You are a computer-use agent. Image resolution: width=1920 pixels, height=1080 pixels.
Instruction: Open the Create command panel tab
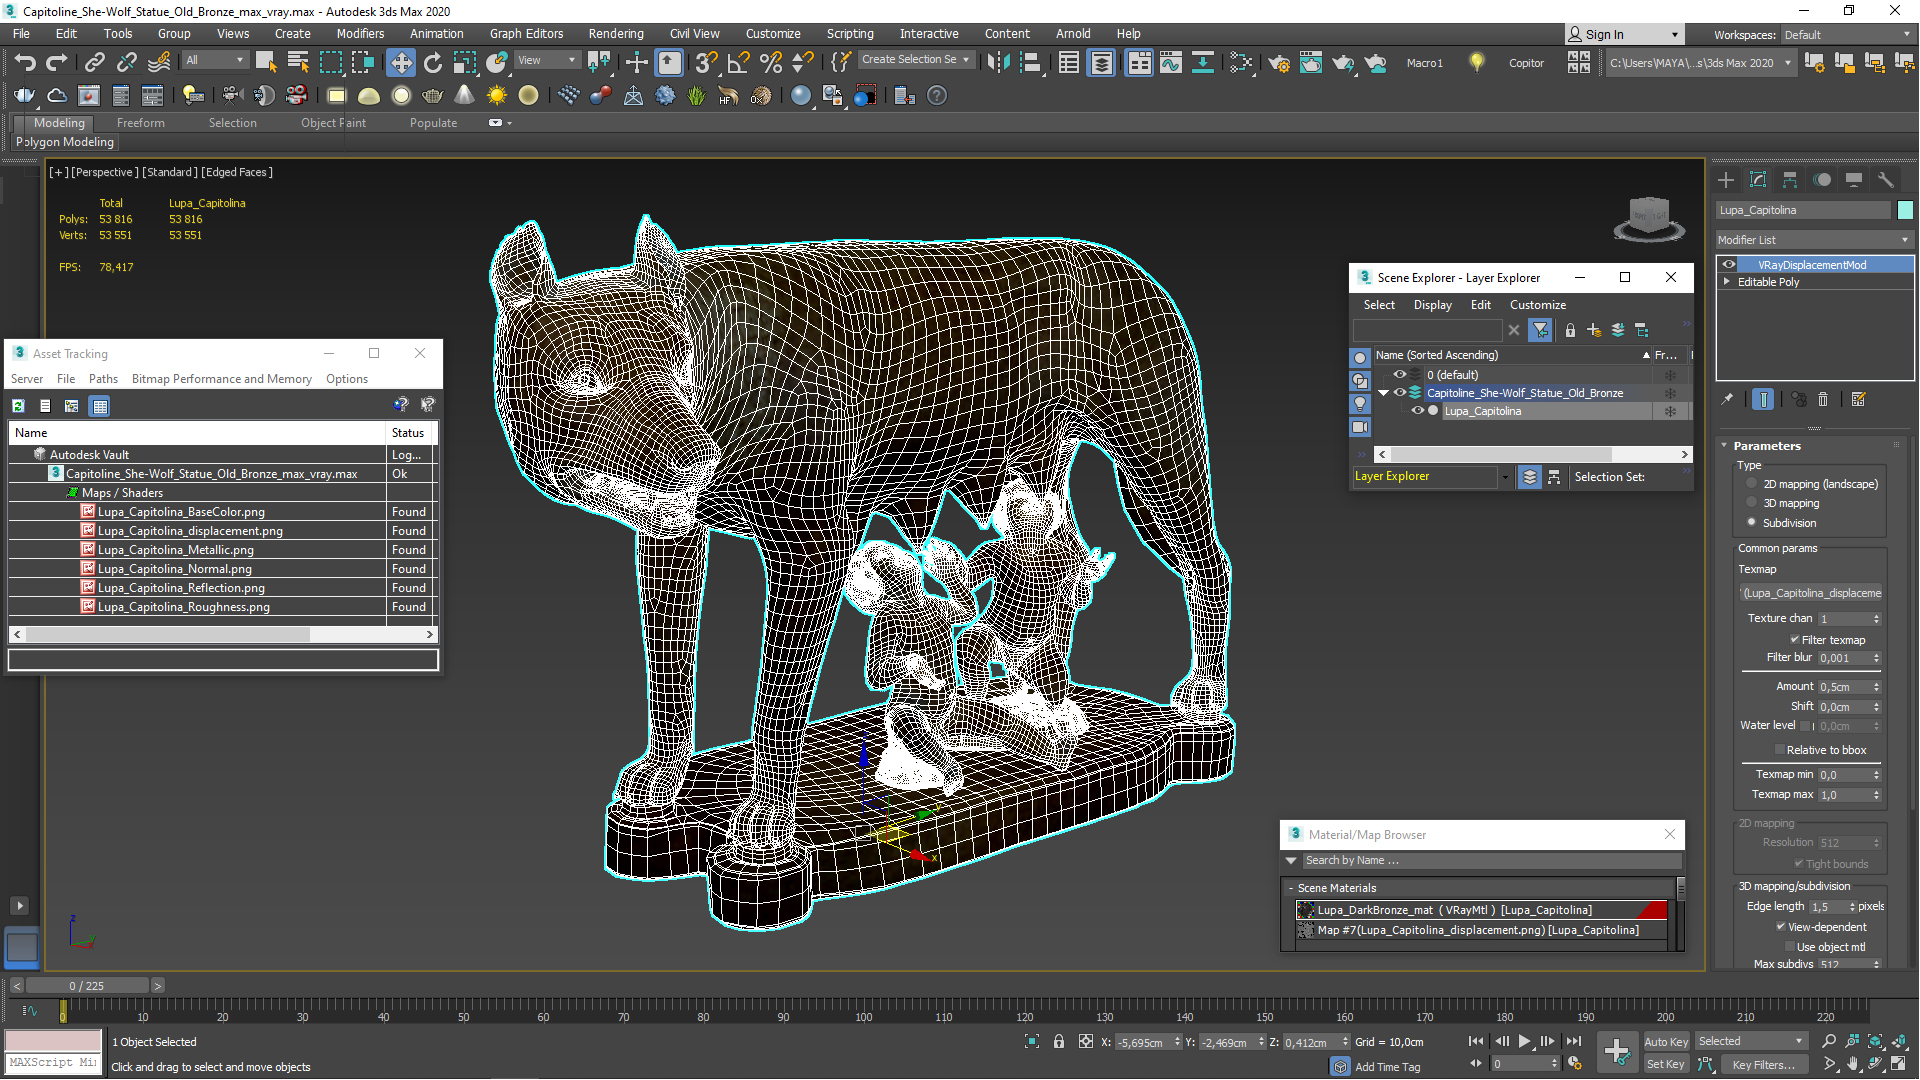tap(1726, 180)
